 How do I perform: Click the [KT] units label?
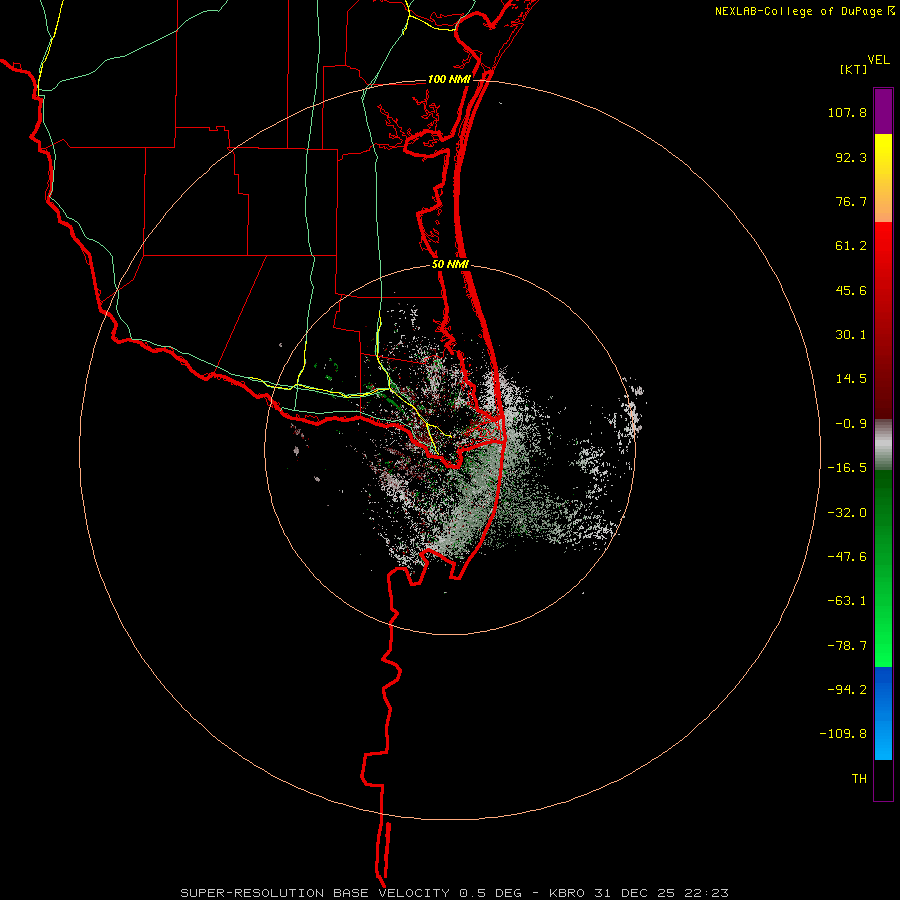(854, 69)
